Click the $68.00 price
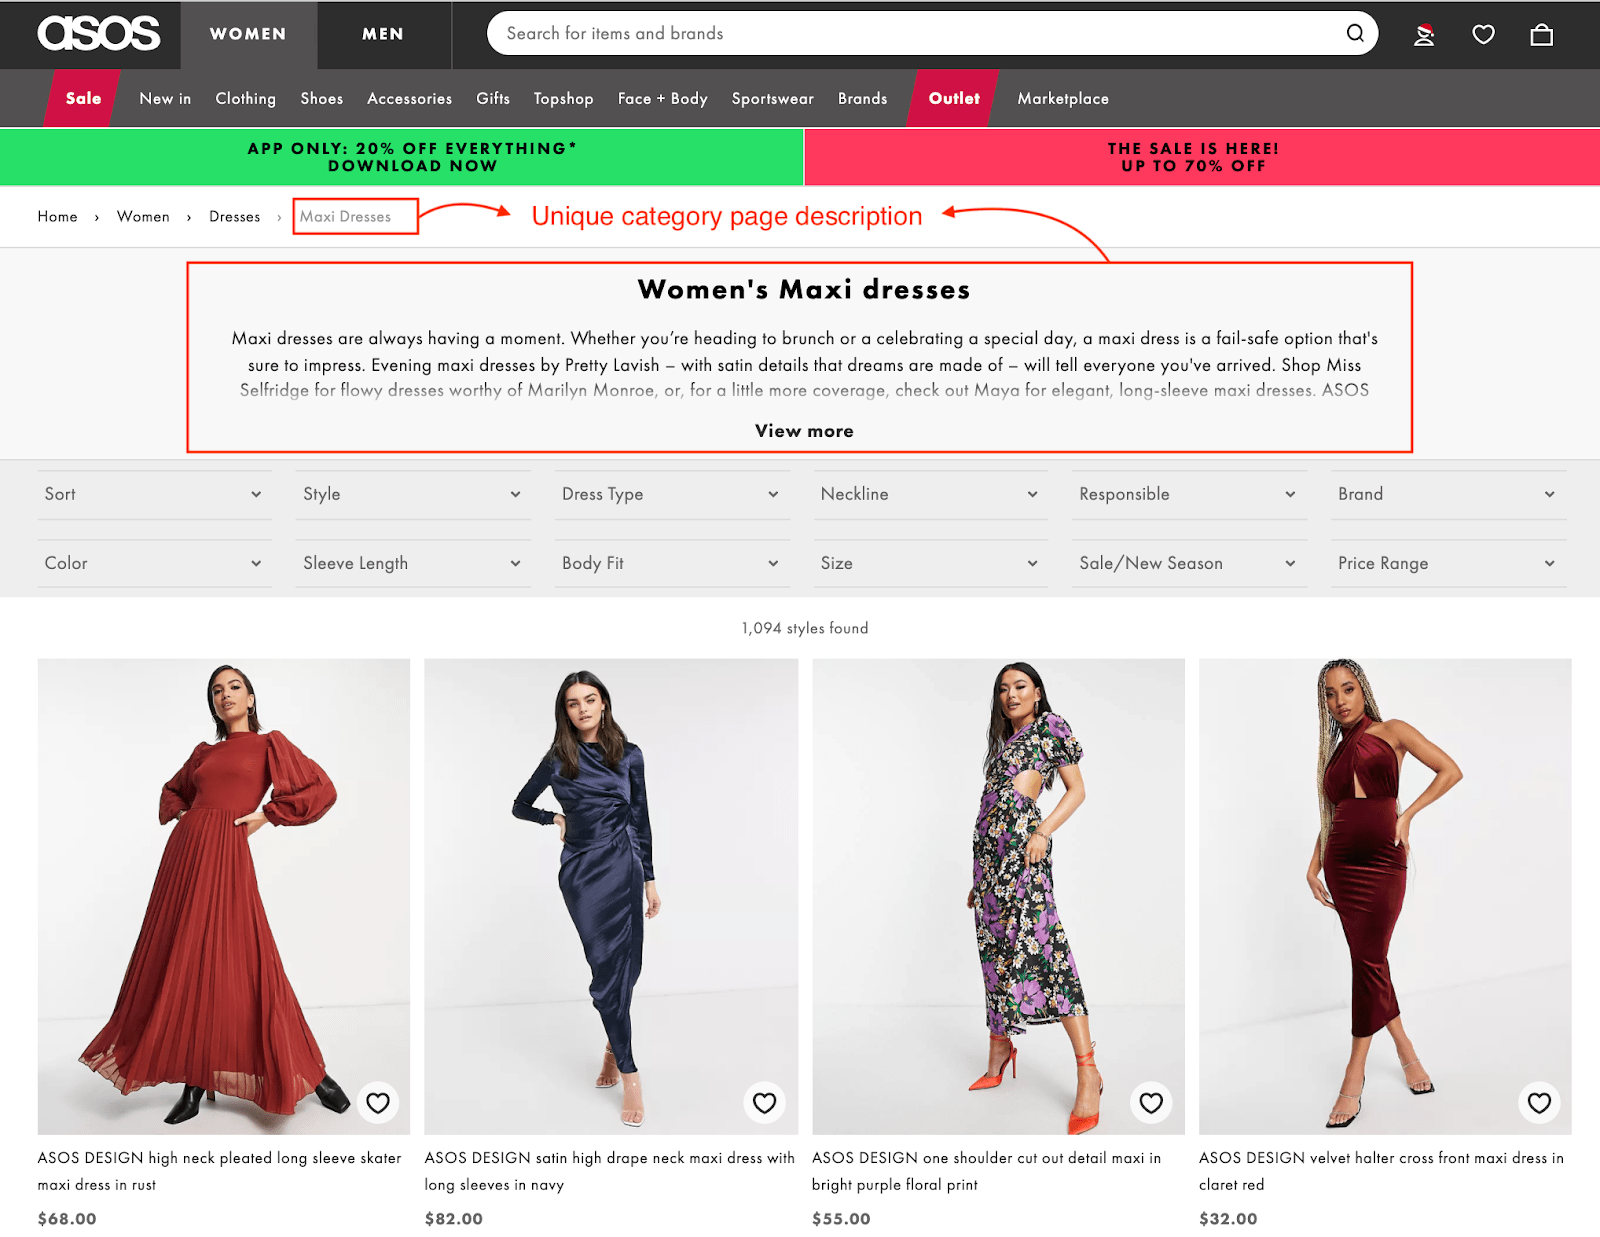Screen dimensions: 1600x1237 [67, 1219]
